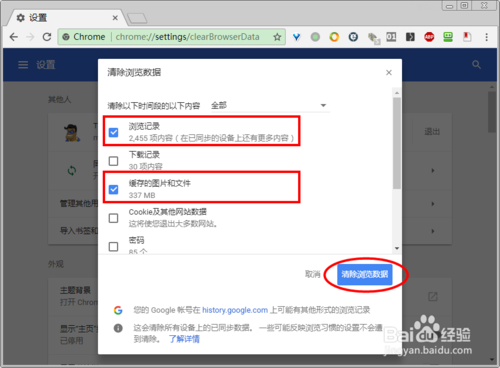
Task: Click the Chrome site info chip
Action: coord(84,37)
